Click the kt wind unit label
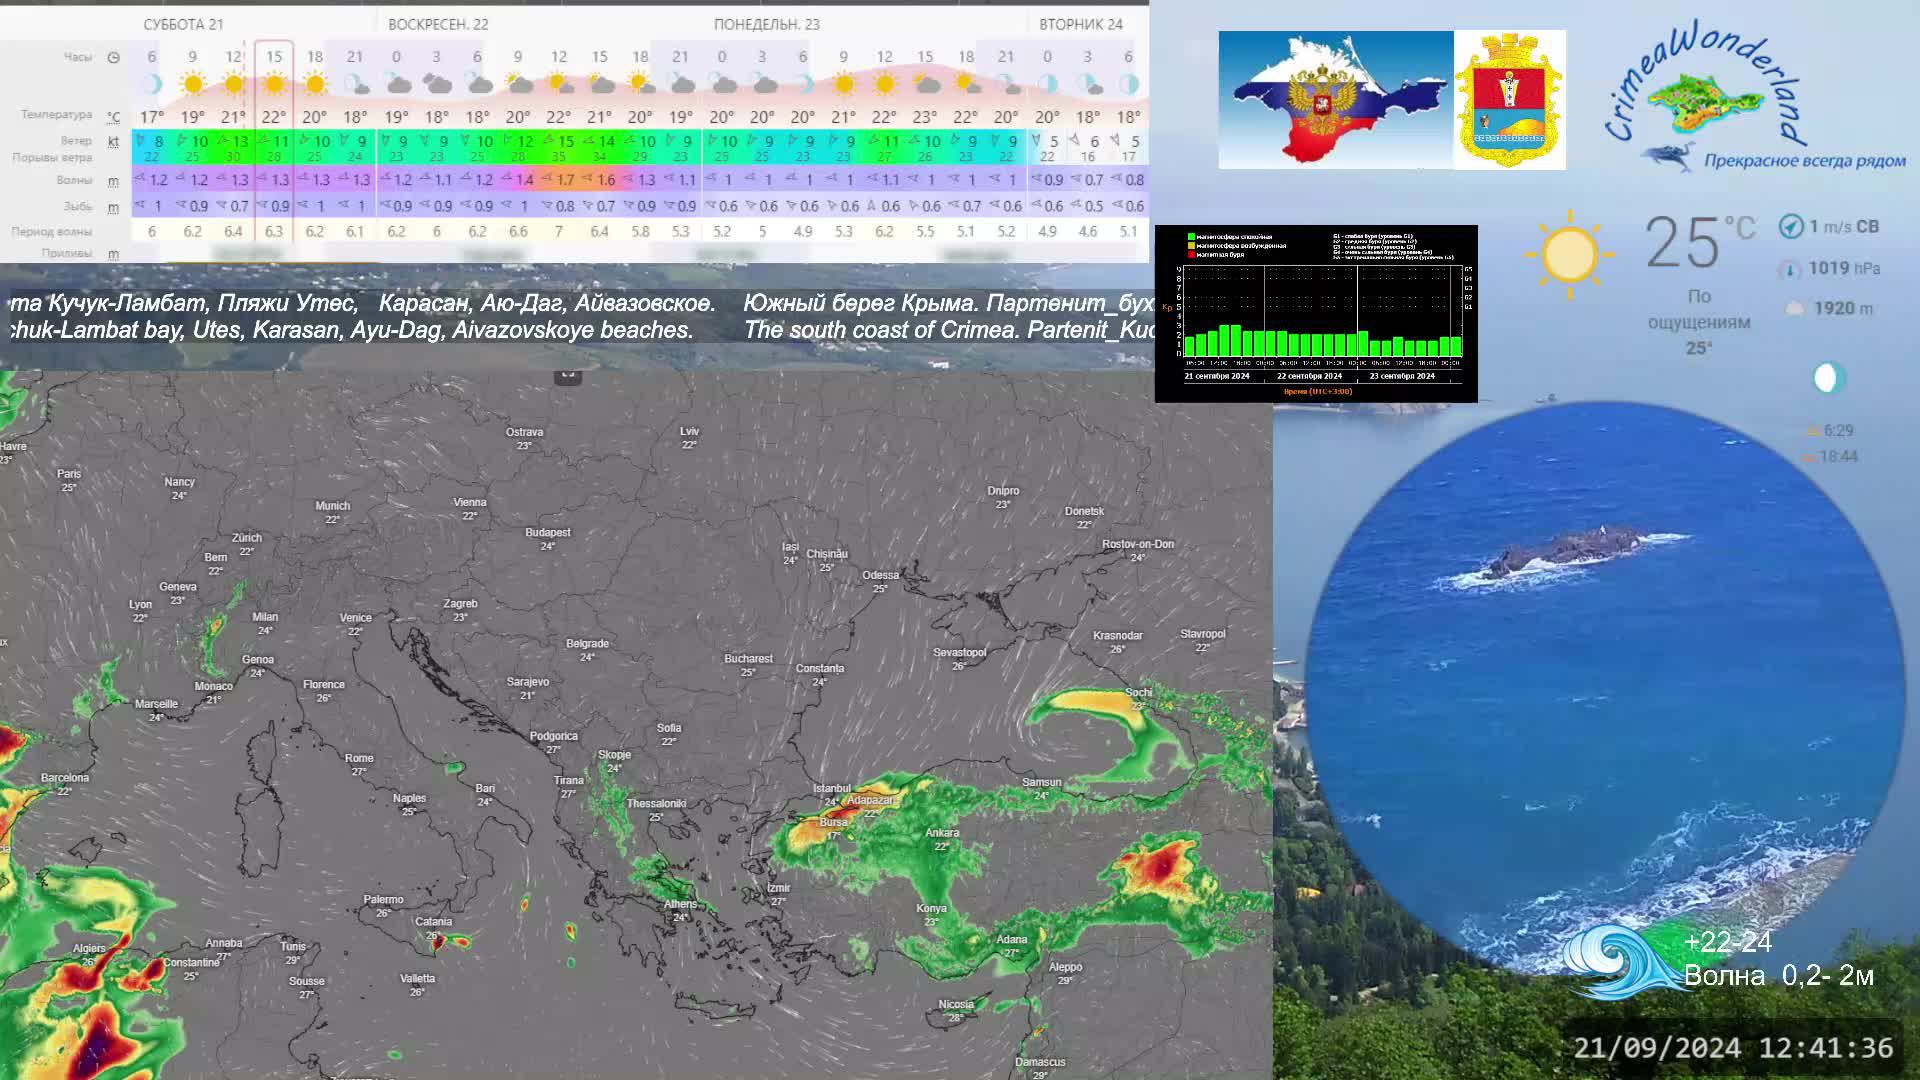 click(x=113, y=141)
